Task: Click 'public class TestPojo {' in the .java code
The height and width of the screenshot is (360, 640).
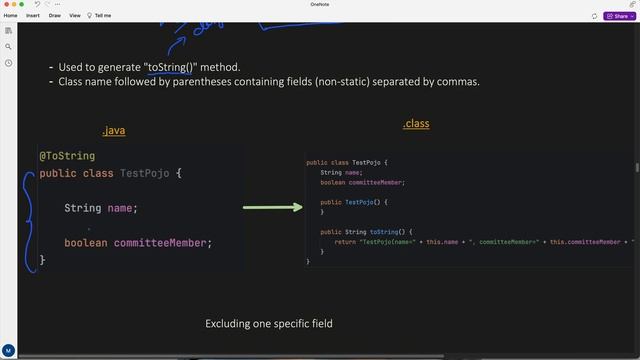Action: point(111,173)
